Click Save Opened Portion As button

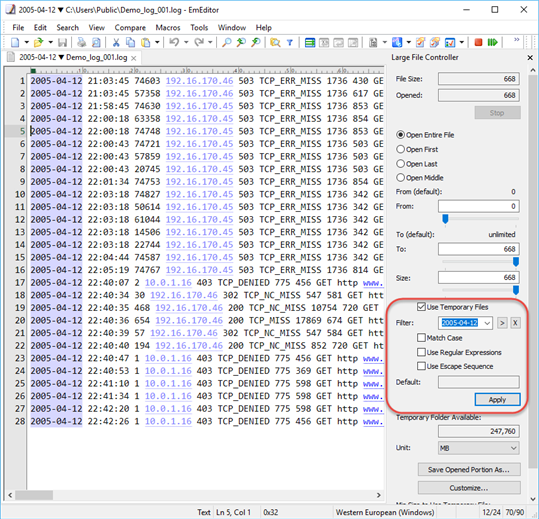pos(469,470)
